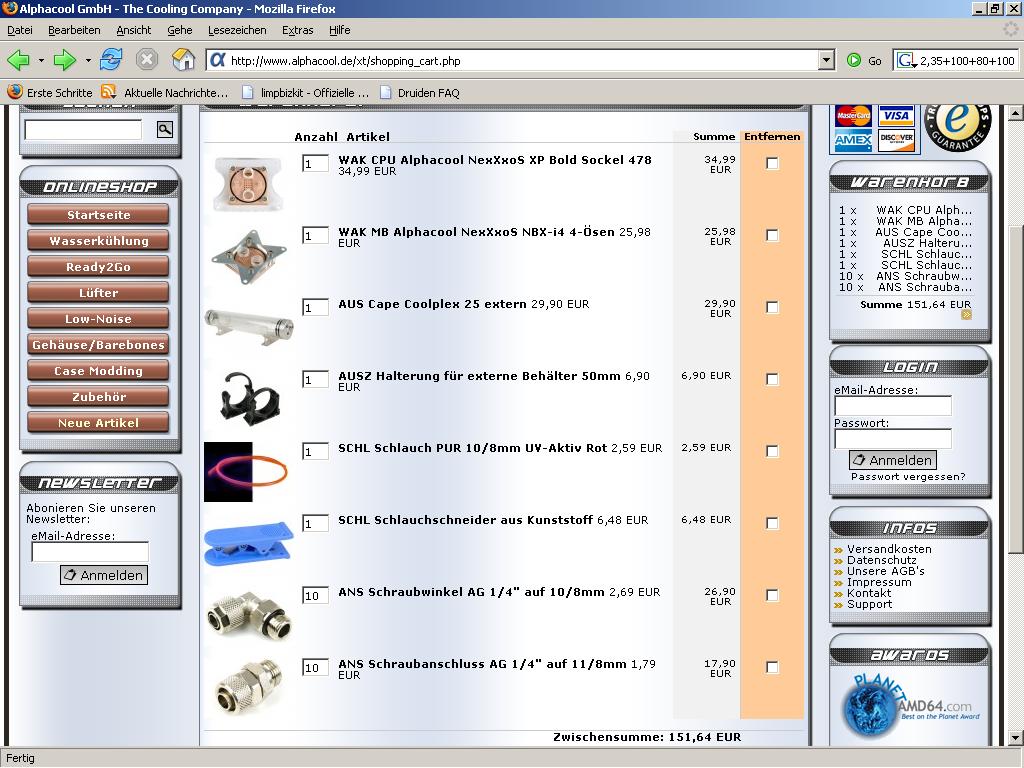Click the alpha site icon in address bar
This screenshot has width=1024, height=768.
pos(217,61)
